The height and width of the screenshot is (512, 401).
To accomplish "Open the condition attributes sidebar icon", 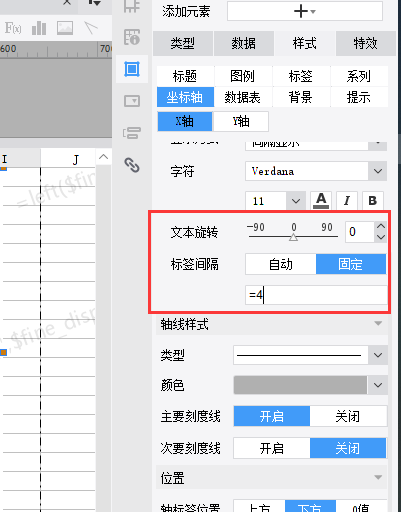I will [x=132, y=133].
